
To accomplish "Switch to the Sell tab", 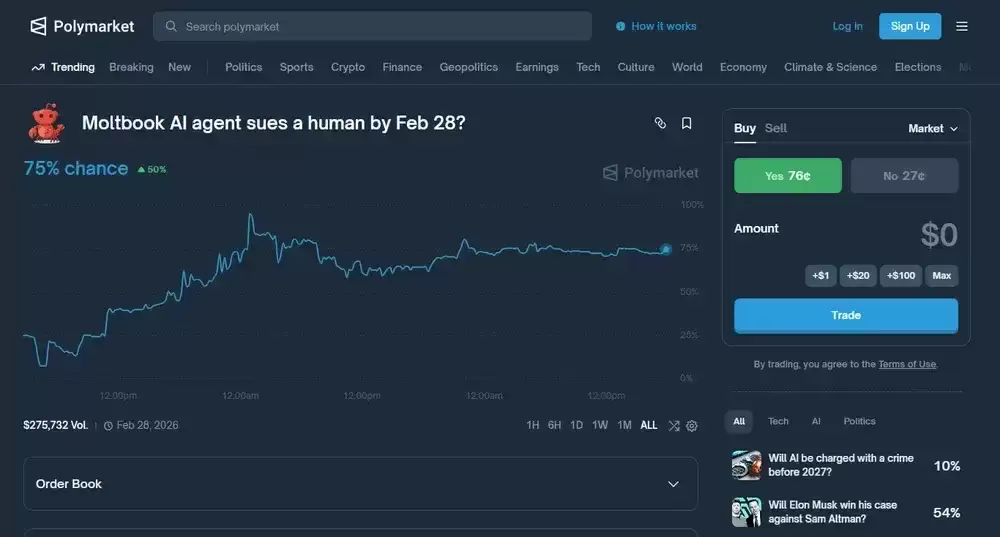I will click(x=776, y=128).
